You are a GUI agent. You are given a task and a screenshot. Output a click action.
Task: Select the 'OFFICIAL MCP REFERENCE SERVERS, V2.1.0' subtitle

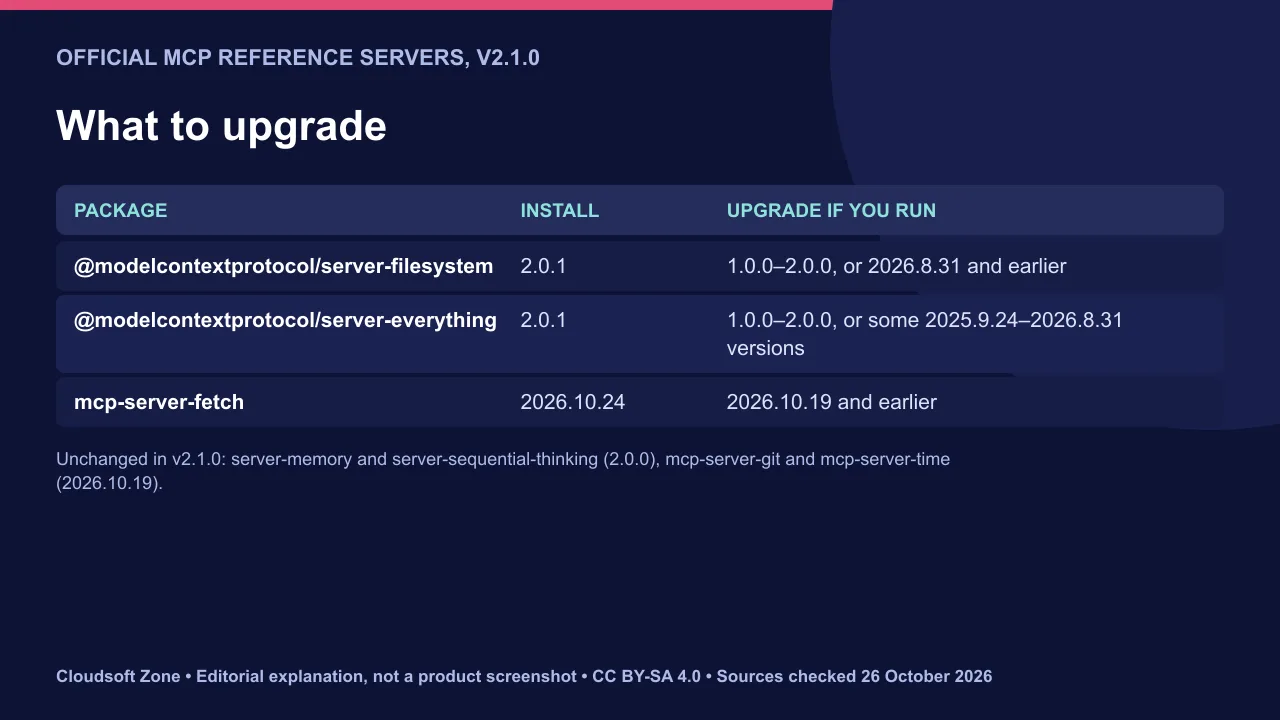pyautogui.click(x=298, y=58)
